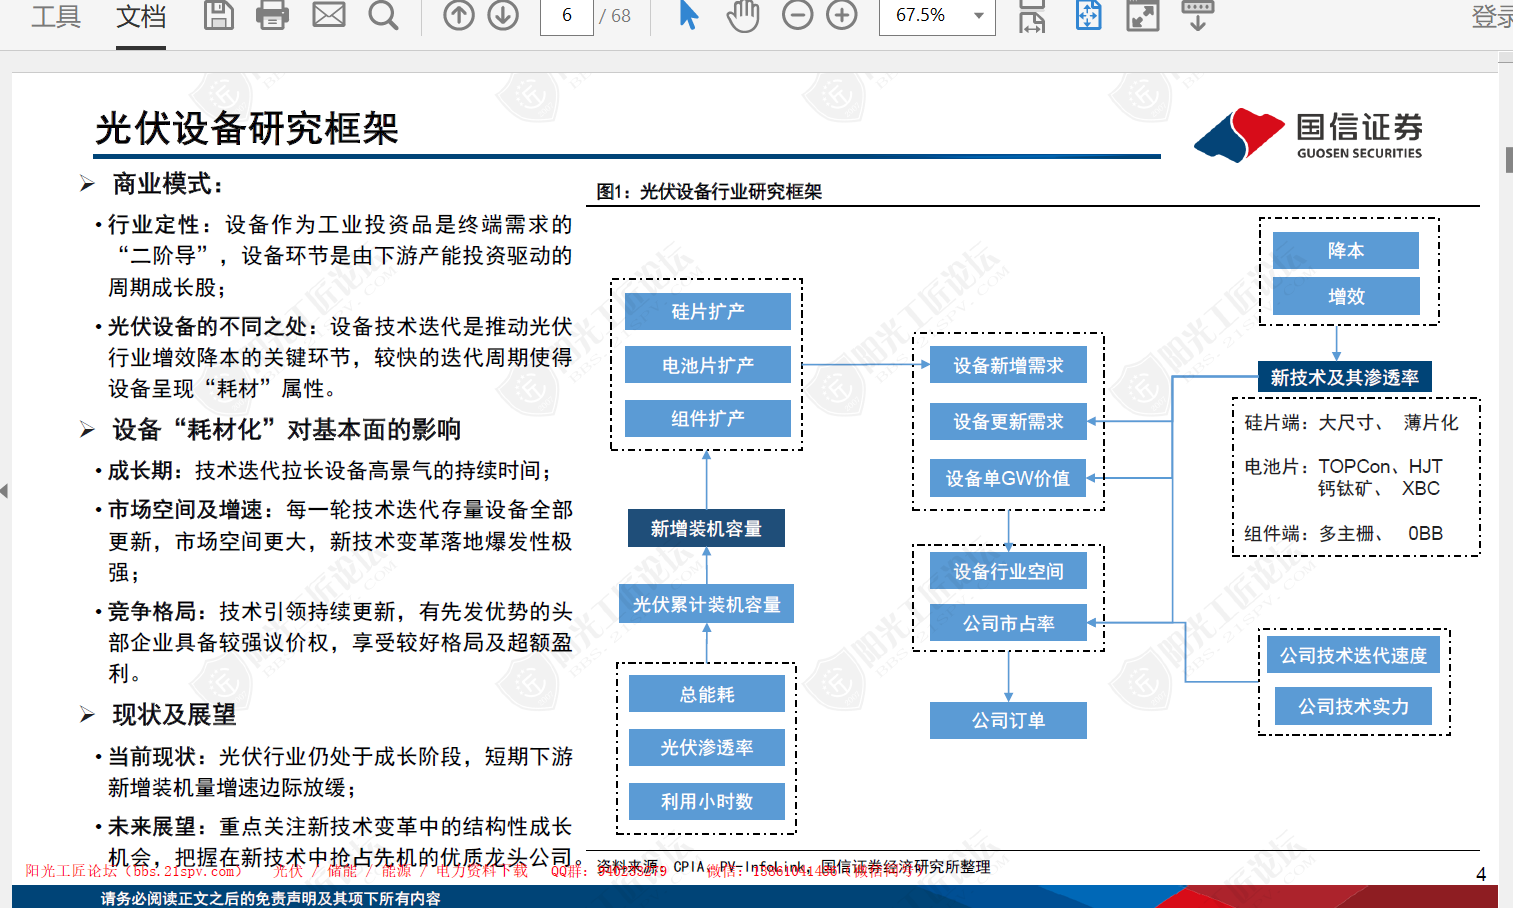The width and height of the screenshot is (1513, 908).
Task: Click the 国信证券 logo
Action: pos(1308,135)
